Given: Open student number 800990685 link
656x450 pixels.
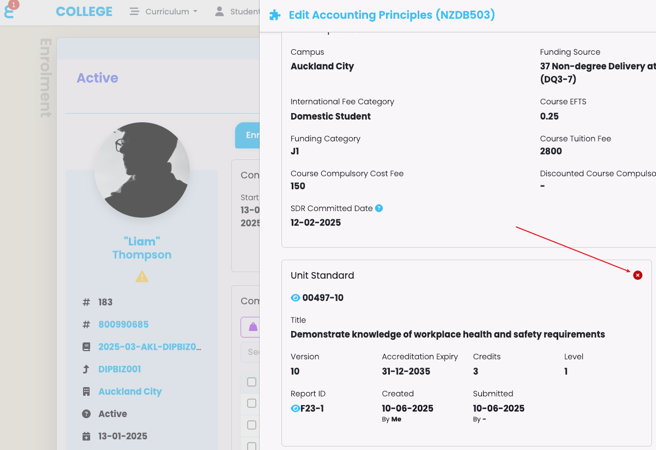Looking at the screenshot, I should (123, 325).
